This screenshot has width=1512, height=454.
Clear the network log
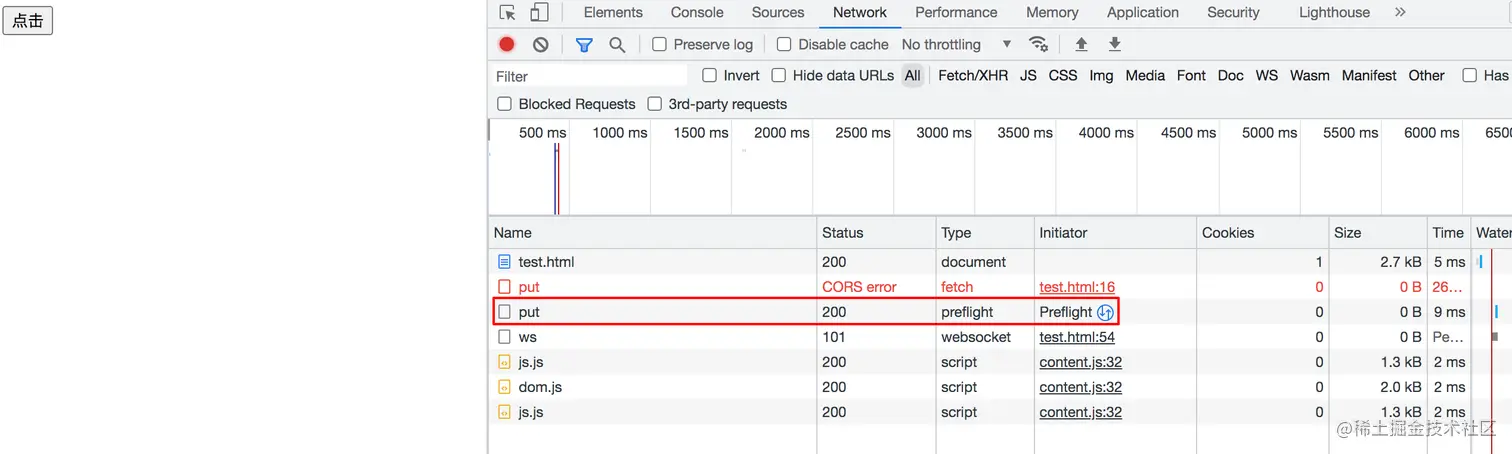[540, 44]
